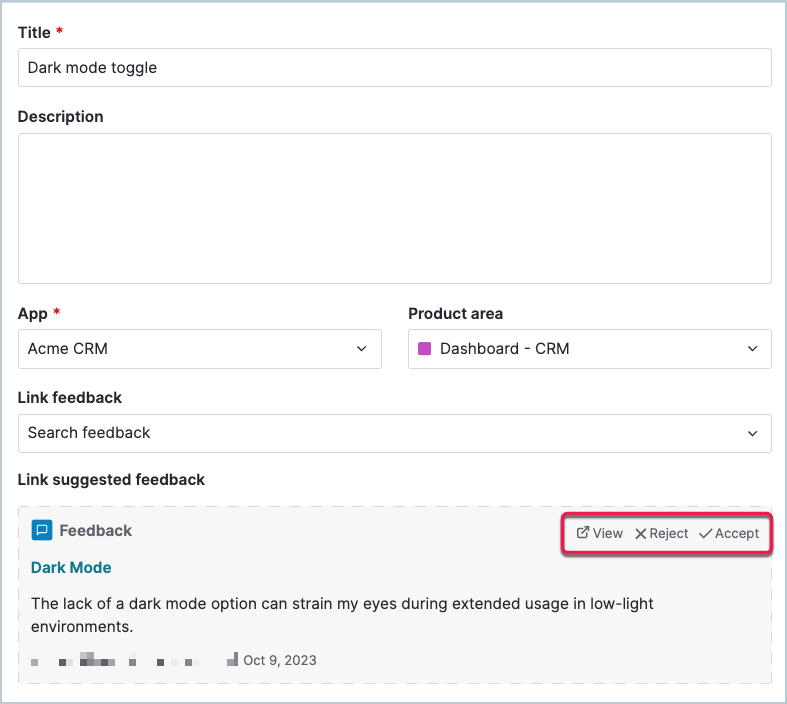Image resolution: width=787 pixels, height=704 pixels.
Task: Expand the App dropdown chevron
Action: click(361, 349)
